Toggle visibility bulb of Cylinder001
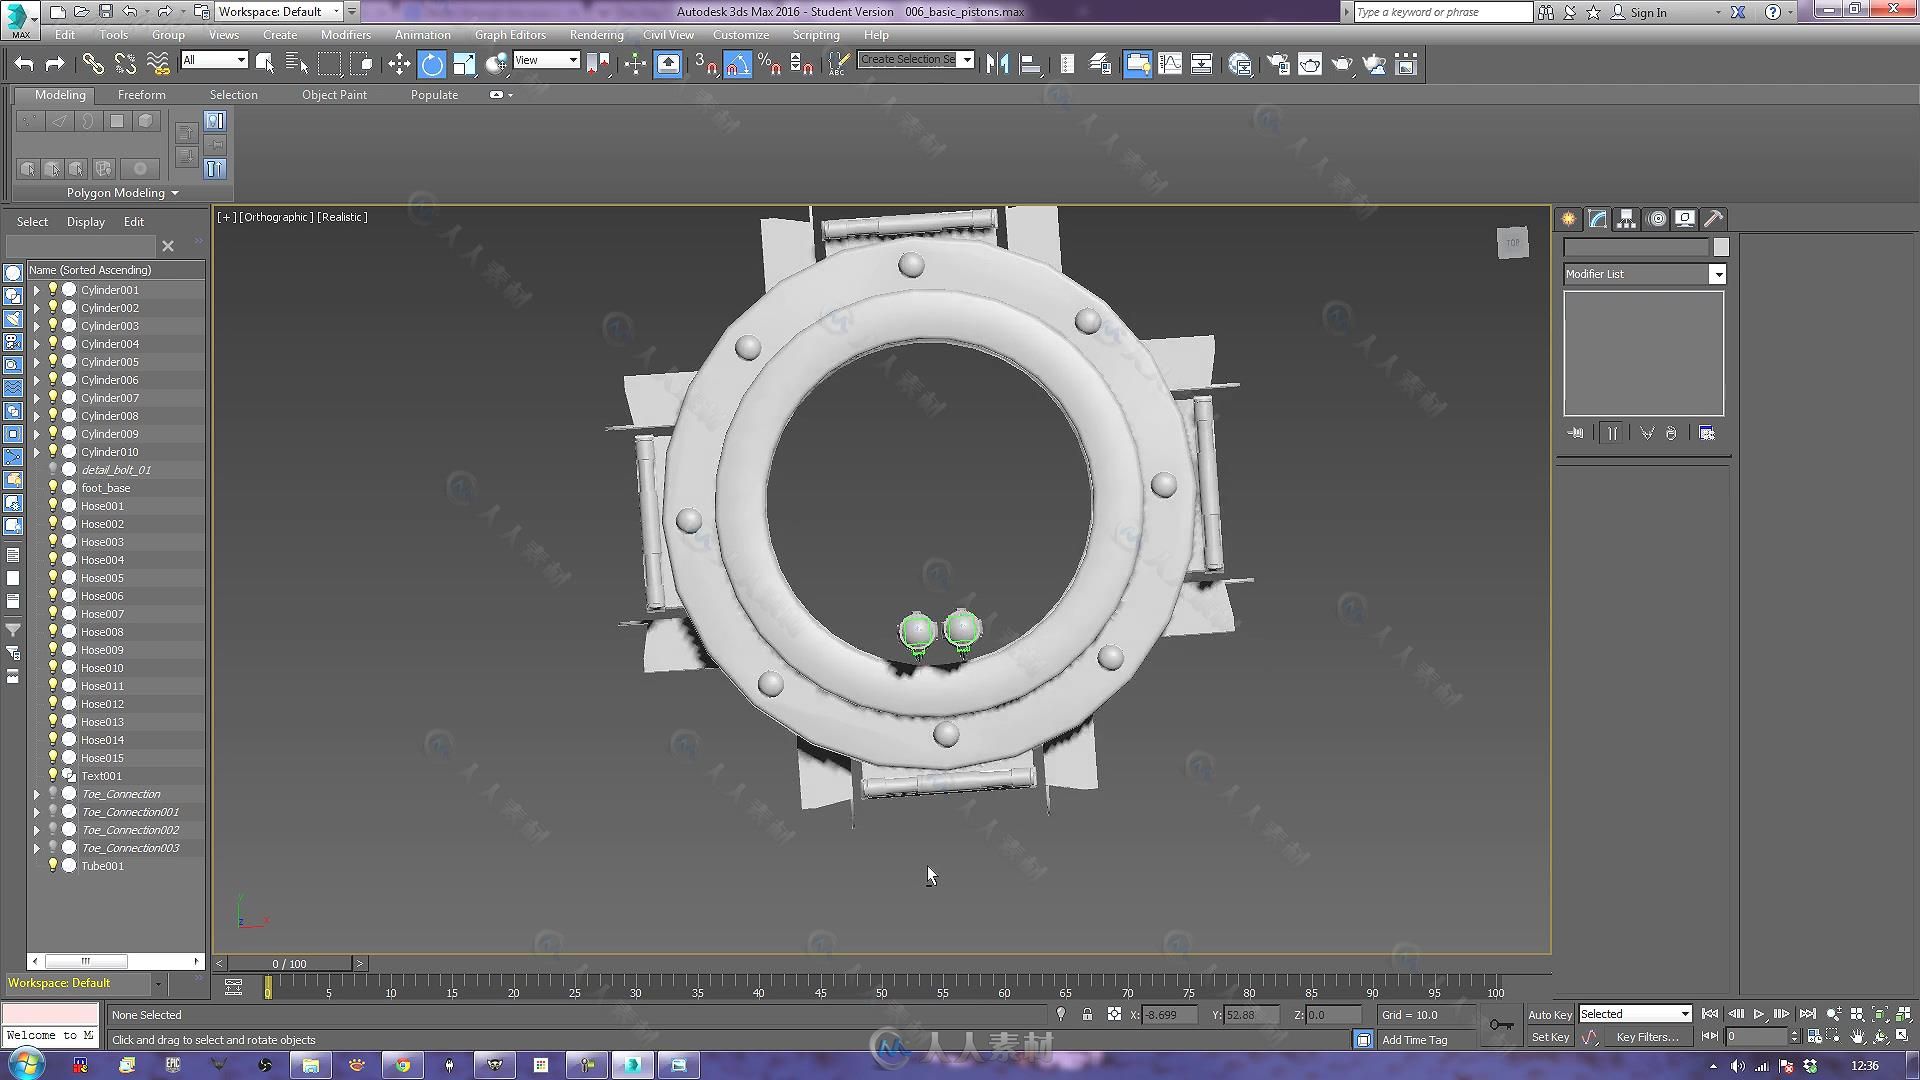The image size is (1920, 1080). [x=53, y=289]
